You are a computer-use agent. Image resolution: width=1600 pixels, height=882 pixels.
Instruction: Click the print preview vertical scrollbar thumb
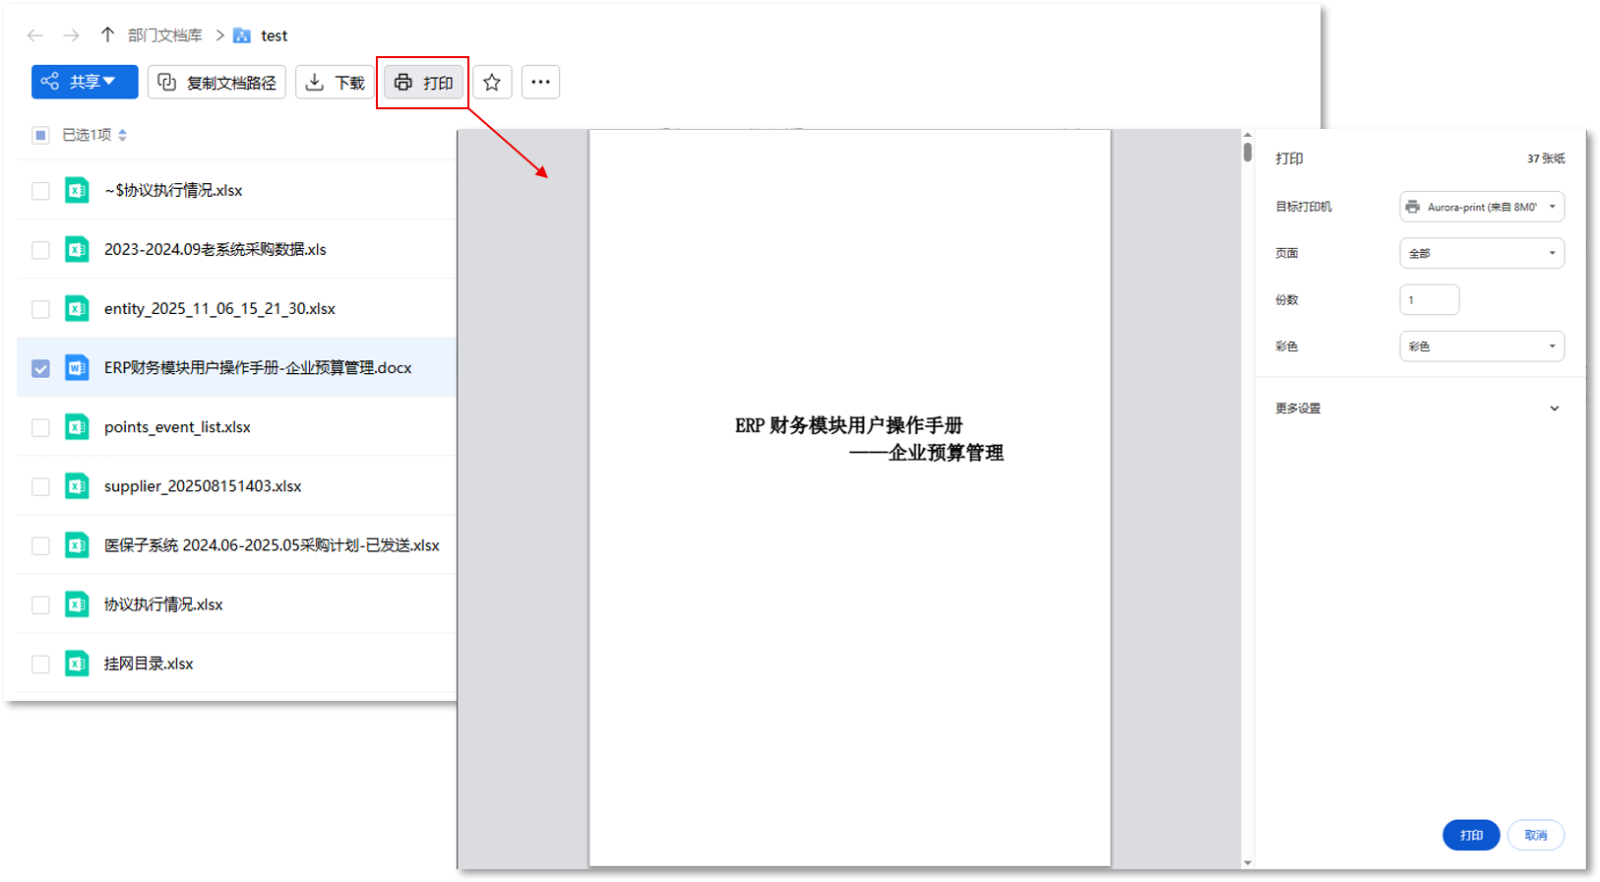coord(1247,152)
